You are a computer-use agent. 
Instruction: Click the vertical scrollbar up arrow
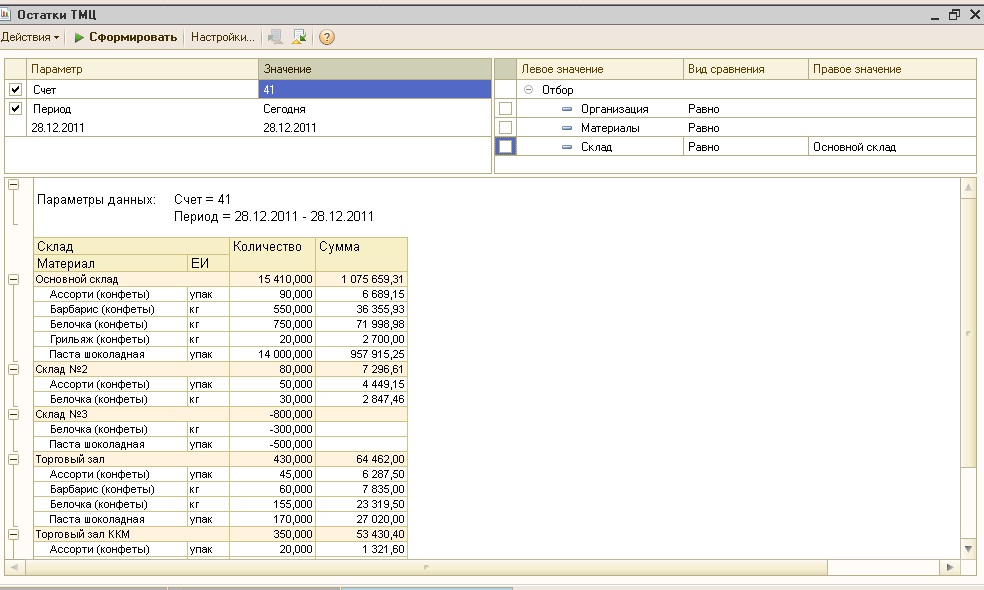click(x=968, y=188)
